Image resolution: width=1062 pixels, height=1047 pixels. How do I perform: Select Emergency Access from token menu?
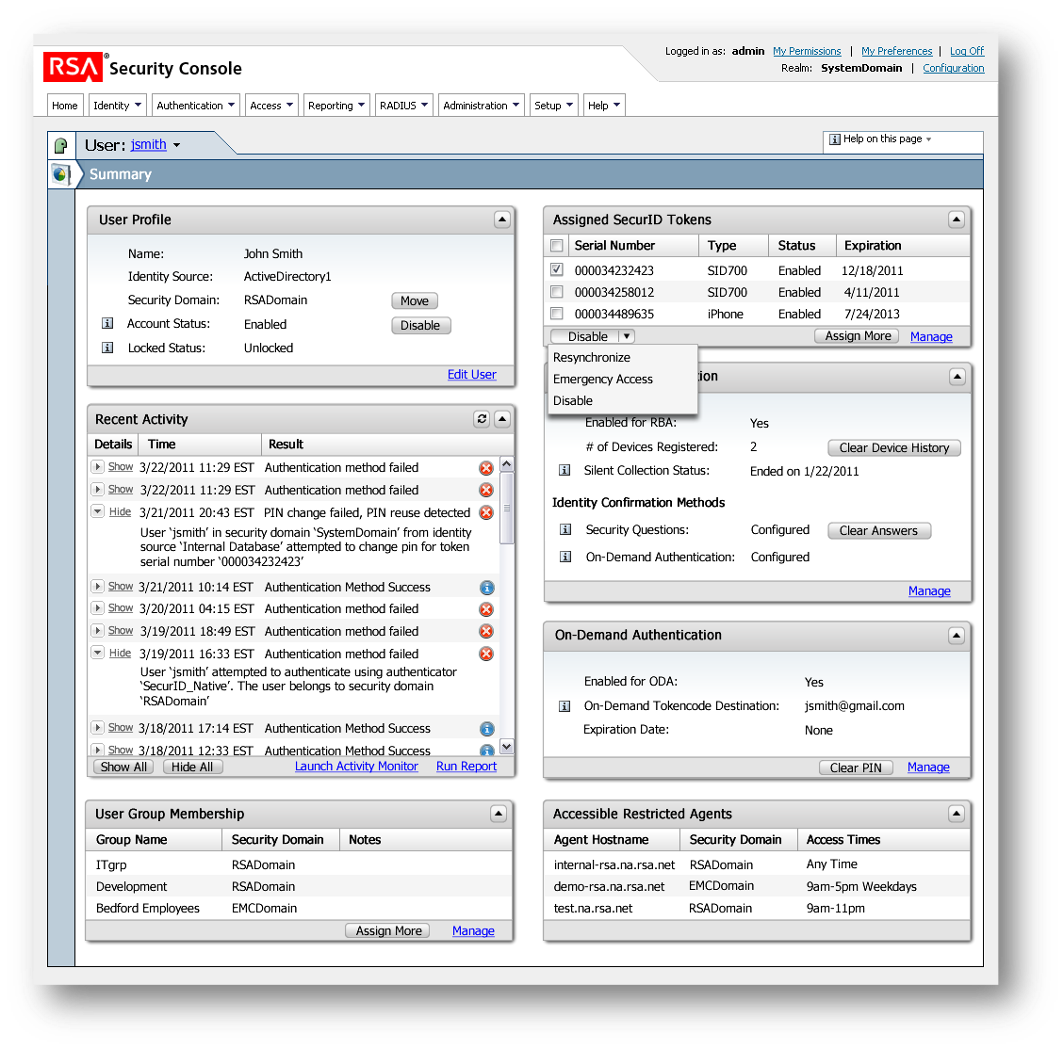click(x=603, y=379)
